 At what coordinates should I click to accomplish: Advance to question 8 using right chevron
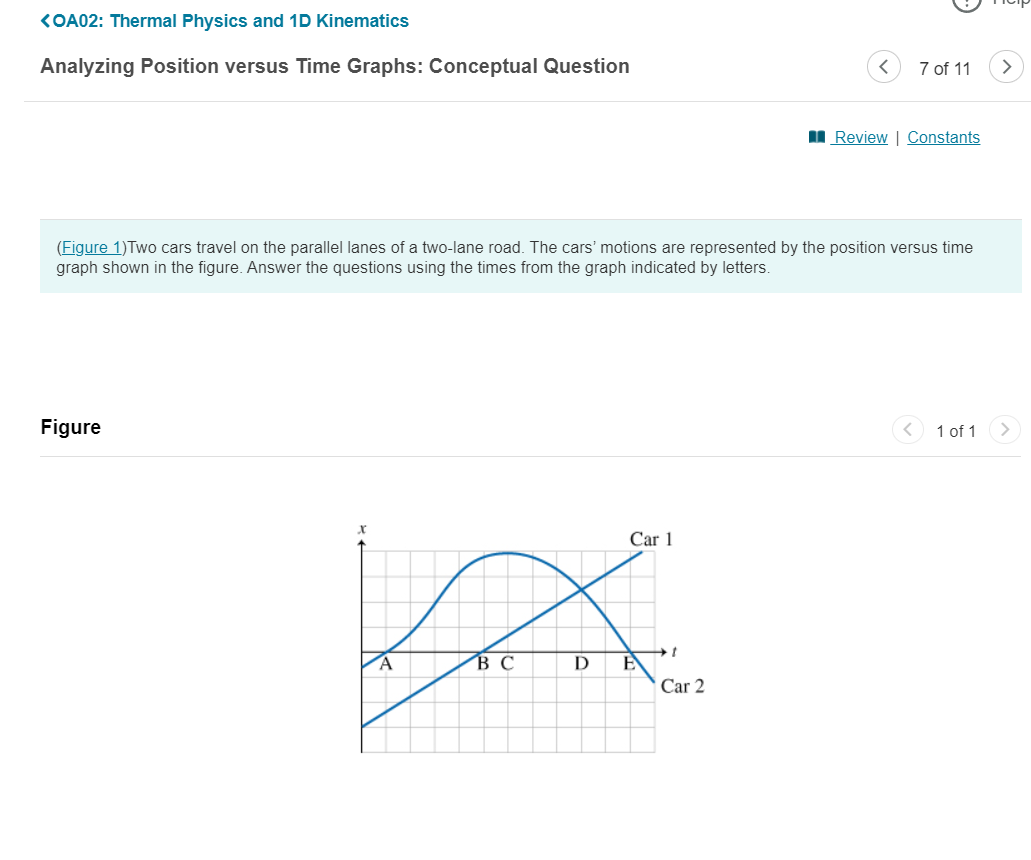pyautogui.click(x=1006, y=66)
